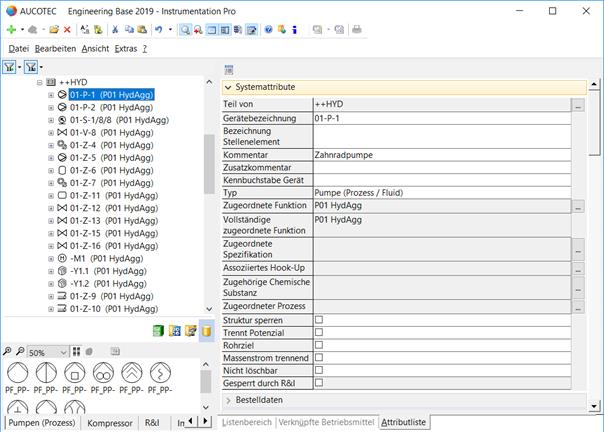This screenshot has width=604, height=432.
Task: Click the rename A-to-B toolbar icon
Action: coord(85,30)
